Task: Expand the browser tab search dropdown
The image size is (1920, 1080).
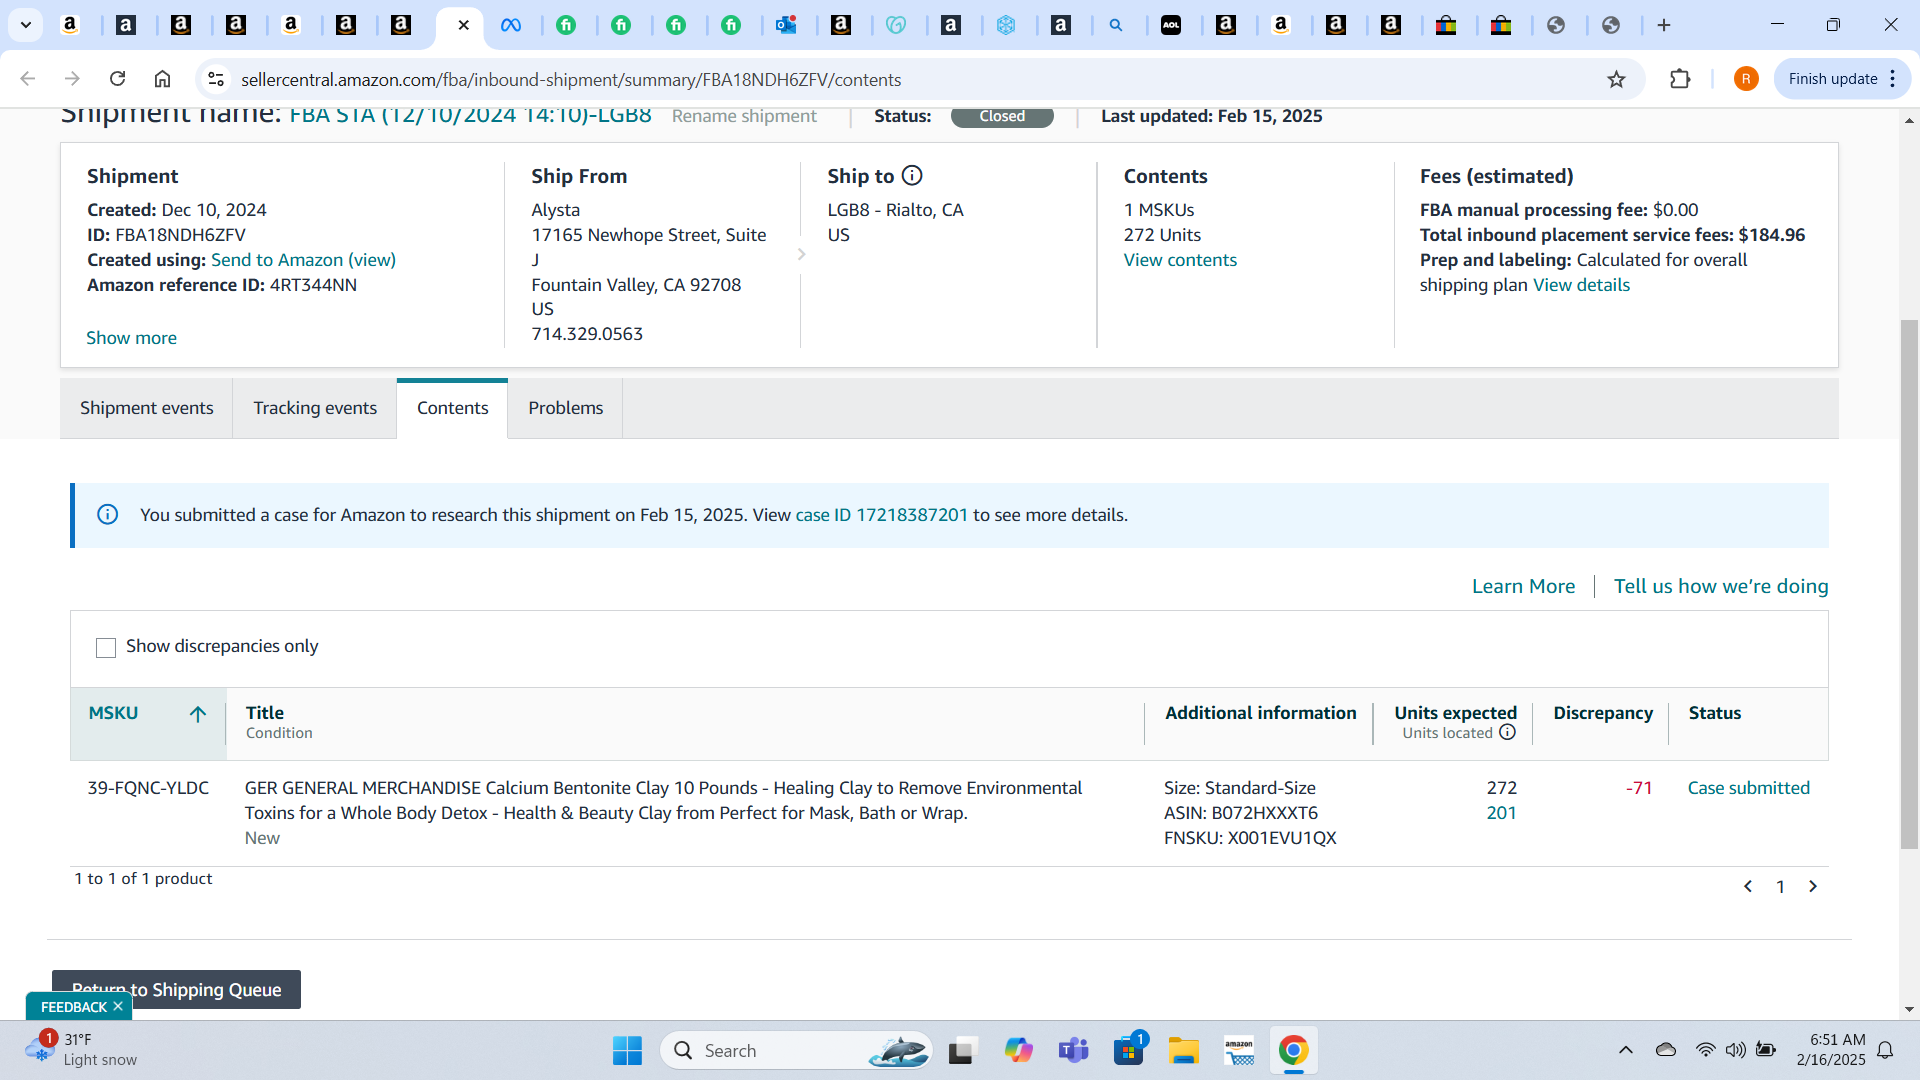Action: click(25, 25)
